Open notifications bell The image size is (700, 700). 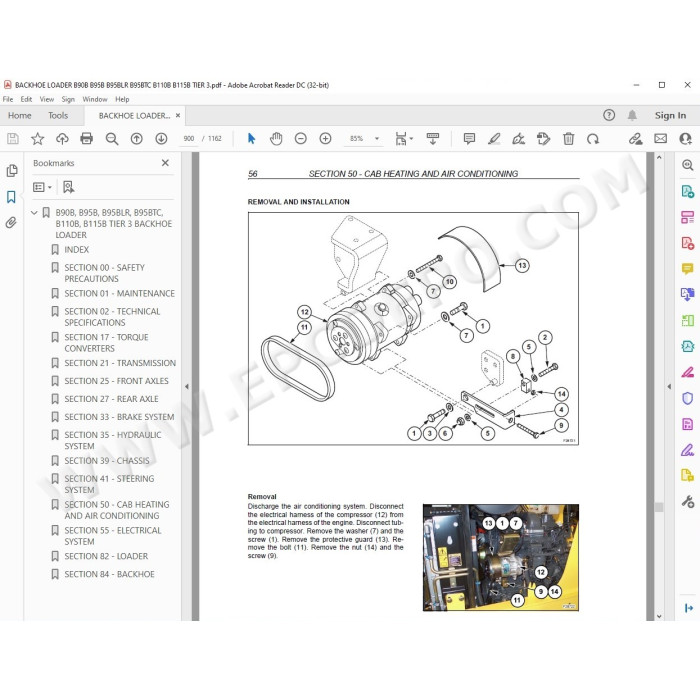(x=632, y=115)
